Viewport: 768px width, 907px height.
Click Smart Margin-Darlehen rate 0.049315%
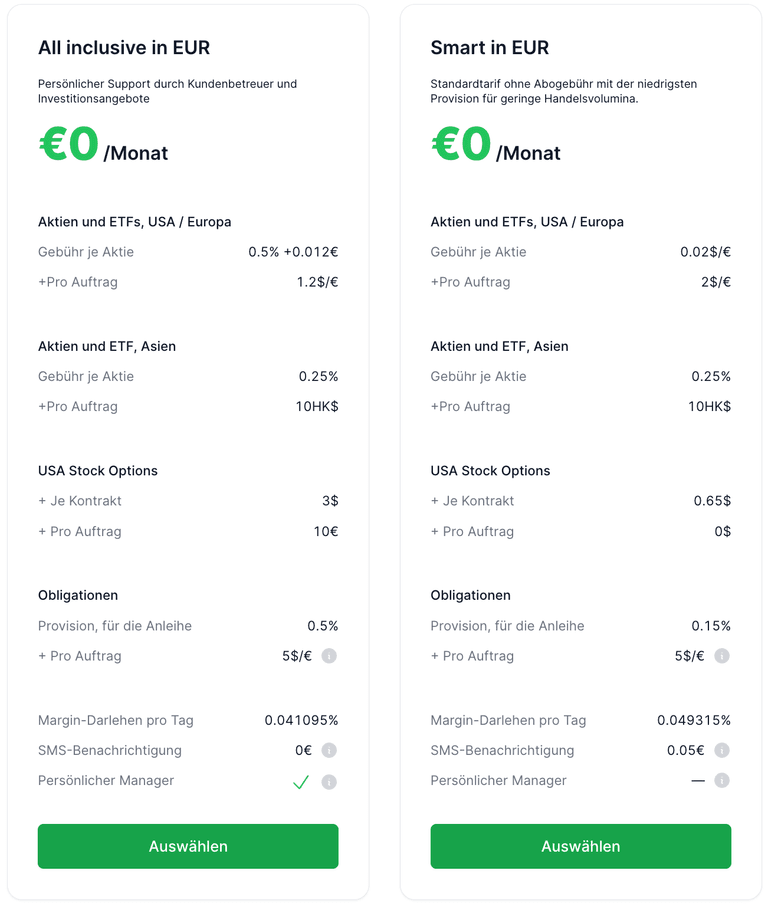coord(693,720)
